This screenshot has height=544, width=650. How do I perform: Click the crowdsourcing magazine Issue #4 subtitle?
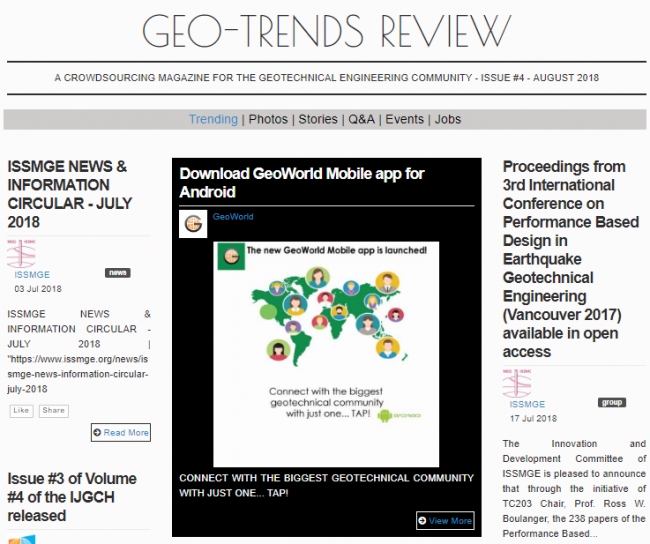[327, 78]
